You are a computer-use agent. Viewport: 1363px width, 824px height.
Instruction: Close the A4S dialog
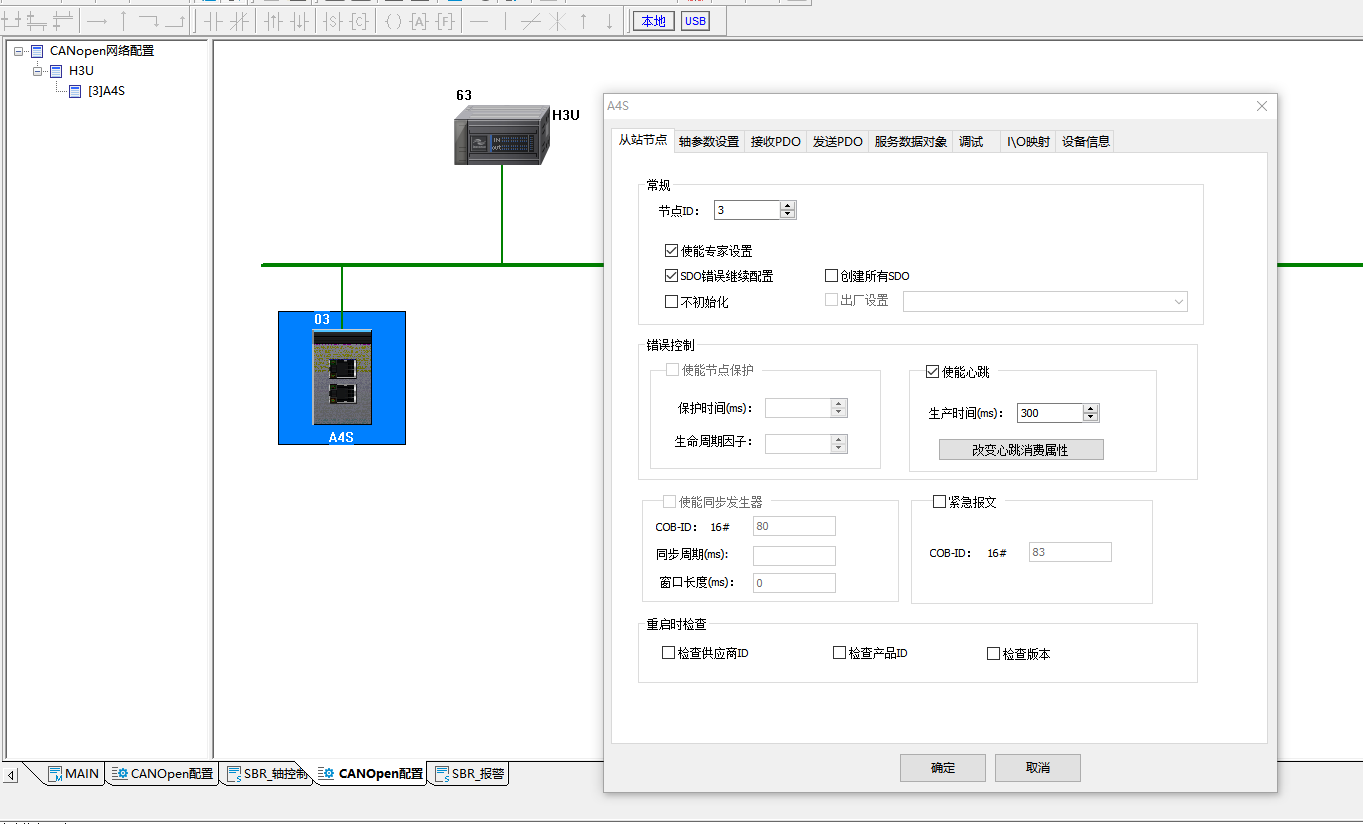coord(1262,106)
